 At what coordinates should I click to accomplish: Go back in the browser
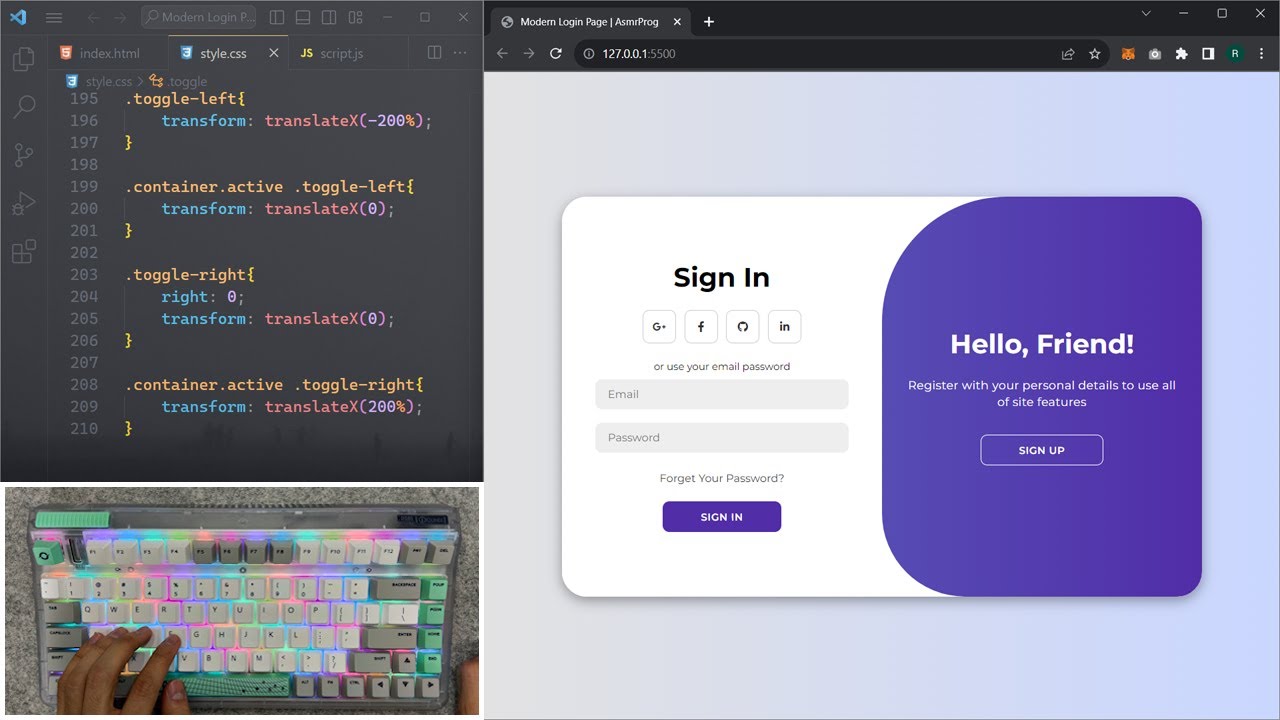pos(502,53)
